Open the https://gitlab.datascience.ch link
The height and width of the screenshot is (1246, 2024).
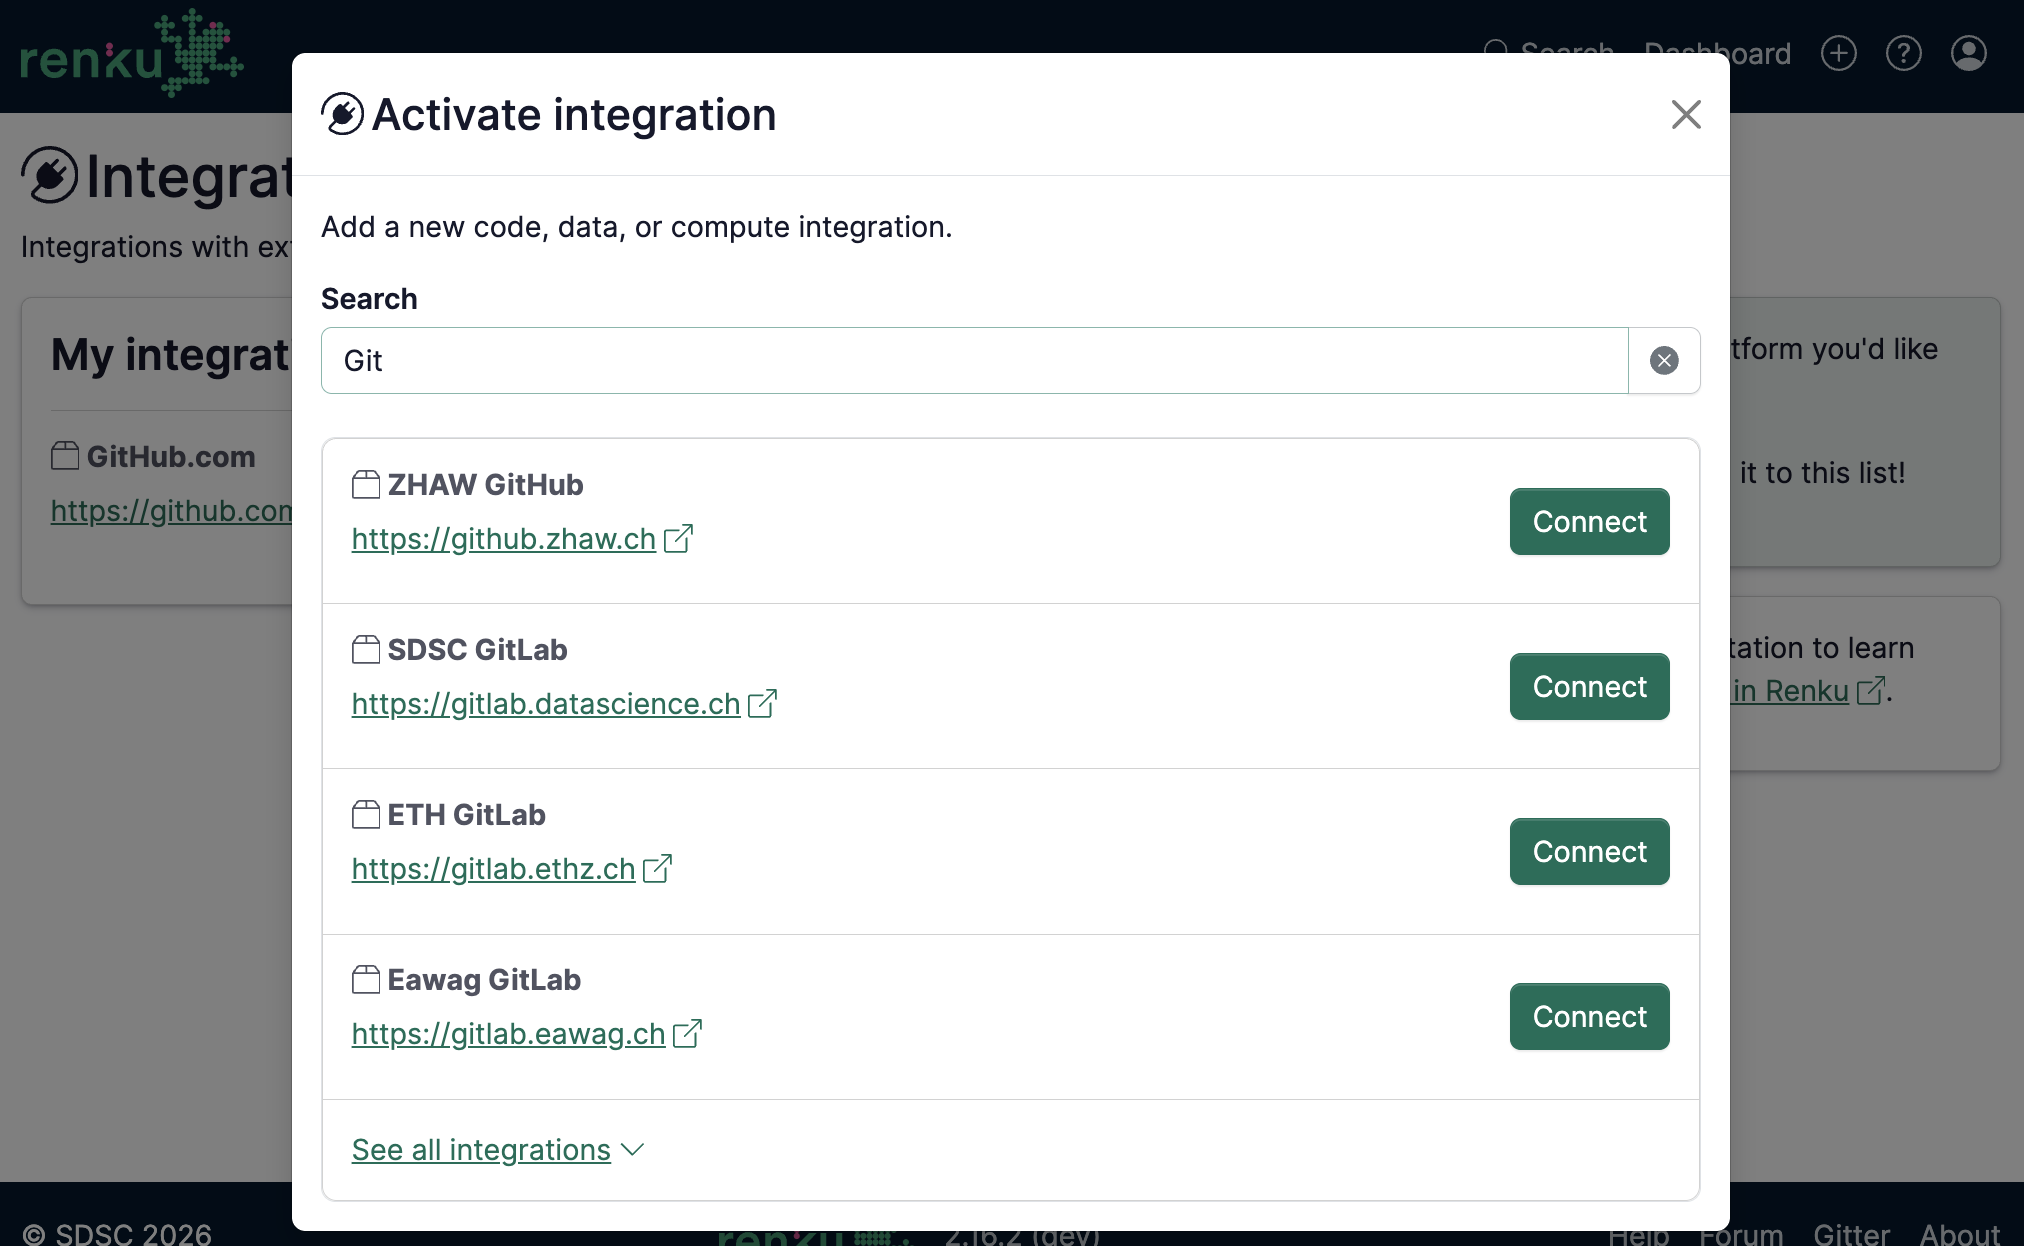(546, 704)
